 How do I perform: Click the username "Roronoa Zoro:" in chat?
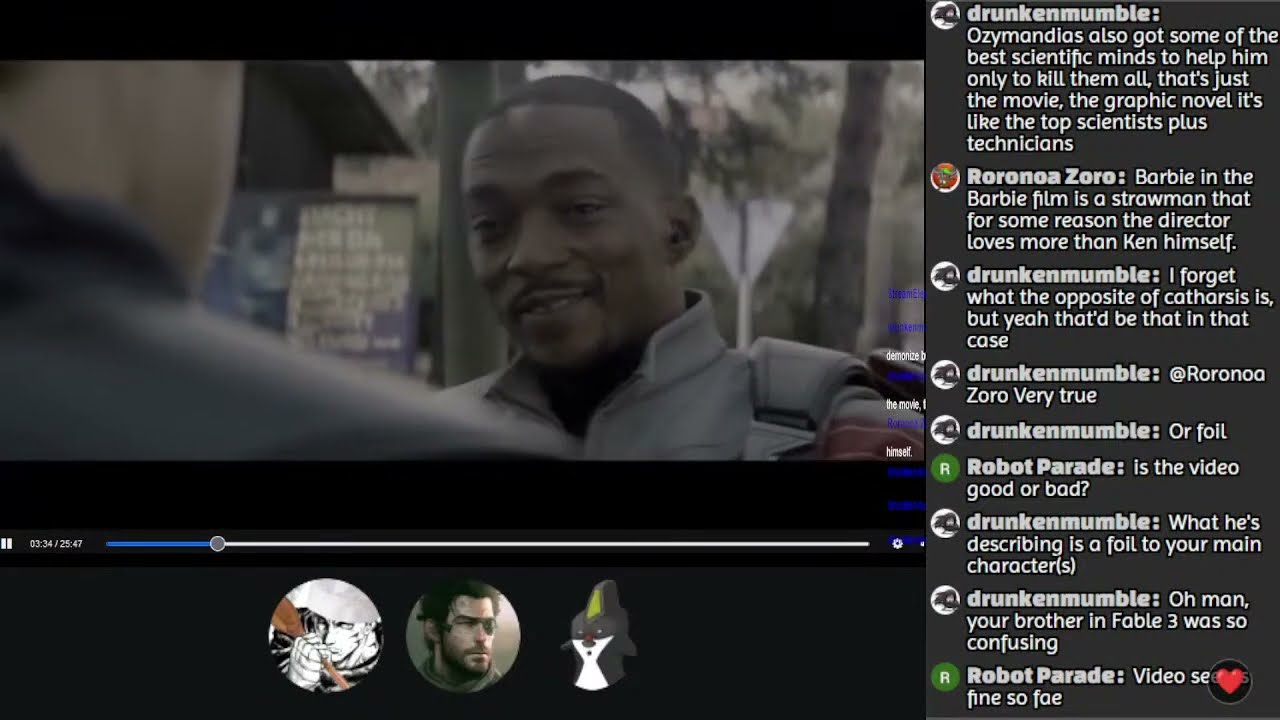(1046, 177)
